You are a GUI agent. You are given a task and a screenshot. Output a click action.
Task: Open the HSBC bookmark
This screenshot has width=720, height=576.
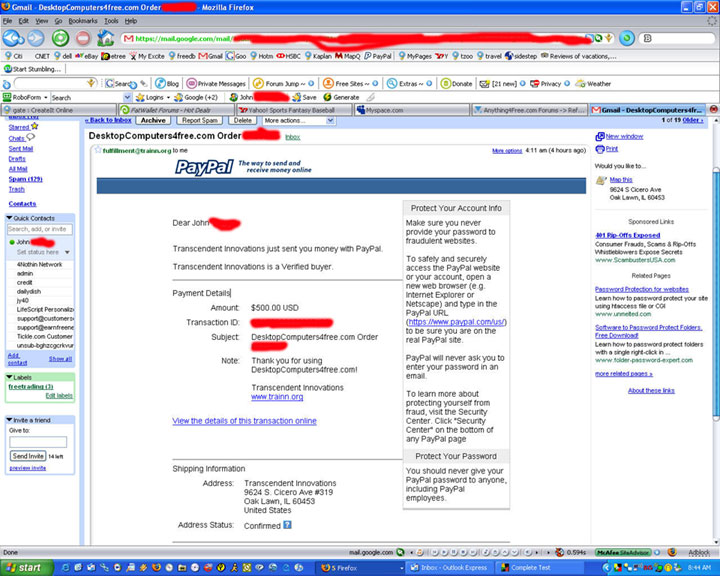(x=288, y=56)
